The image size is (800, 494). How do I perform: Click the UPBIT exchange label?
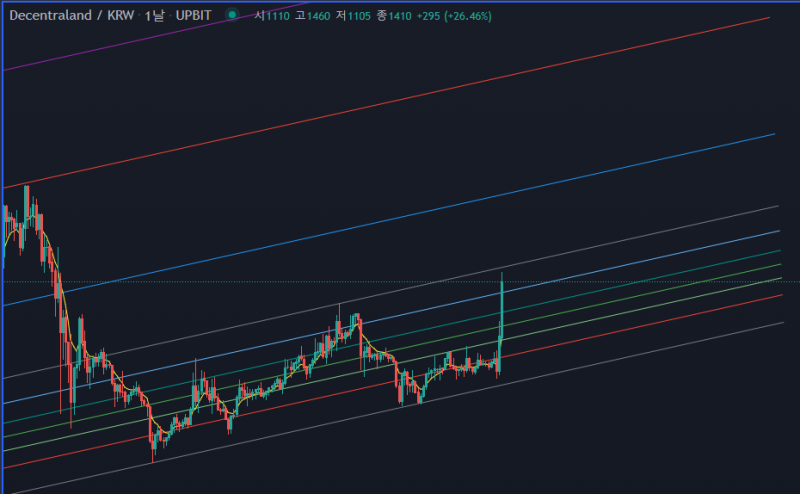coord(193,15)
